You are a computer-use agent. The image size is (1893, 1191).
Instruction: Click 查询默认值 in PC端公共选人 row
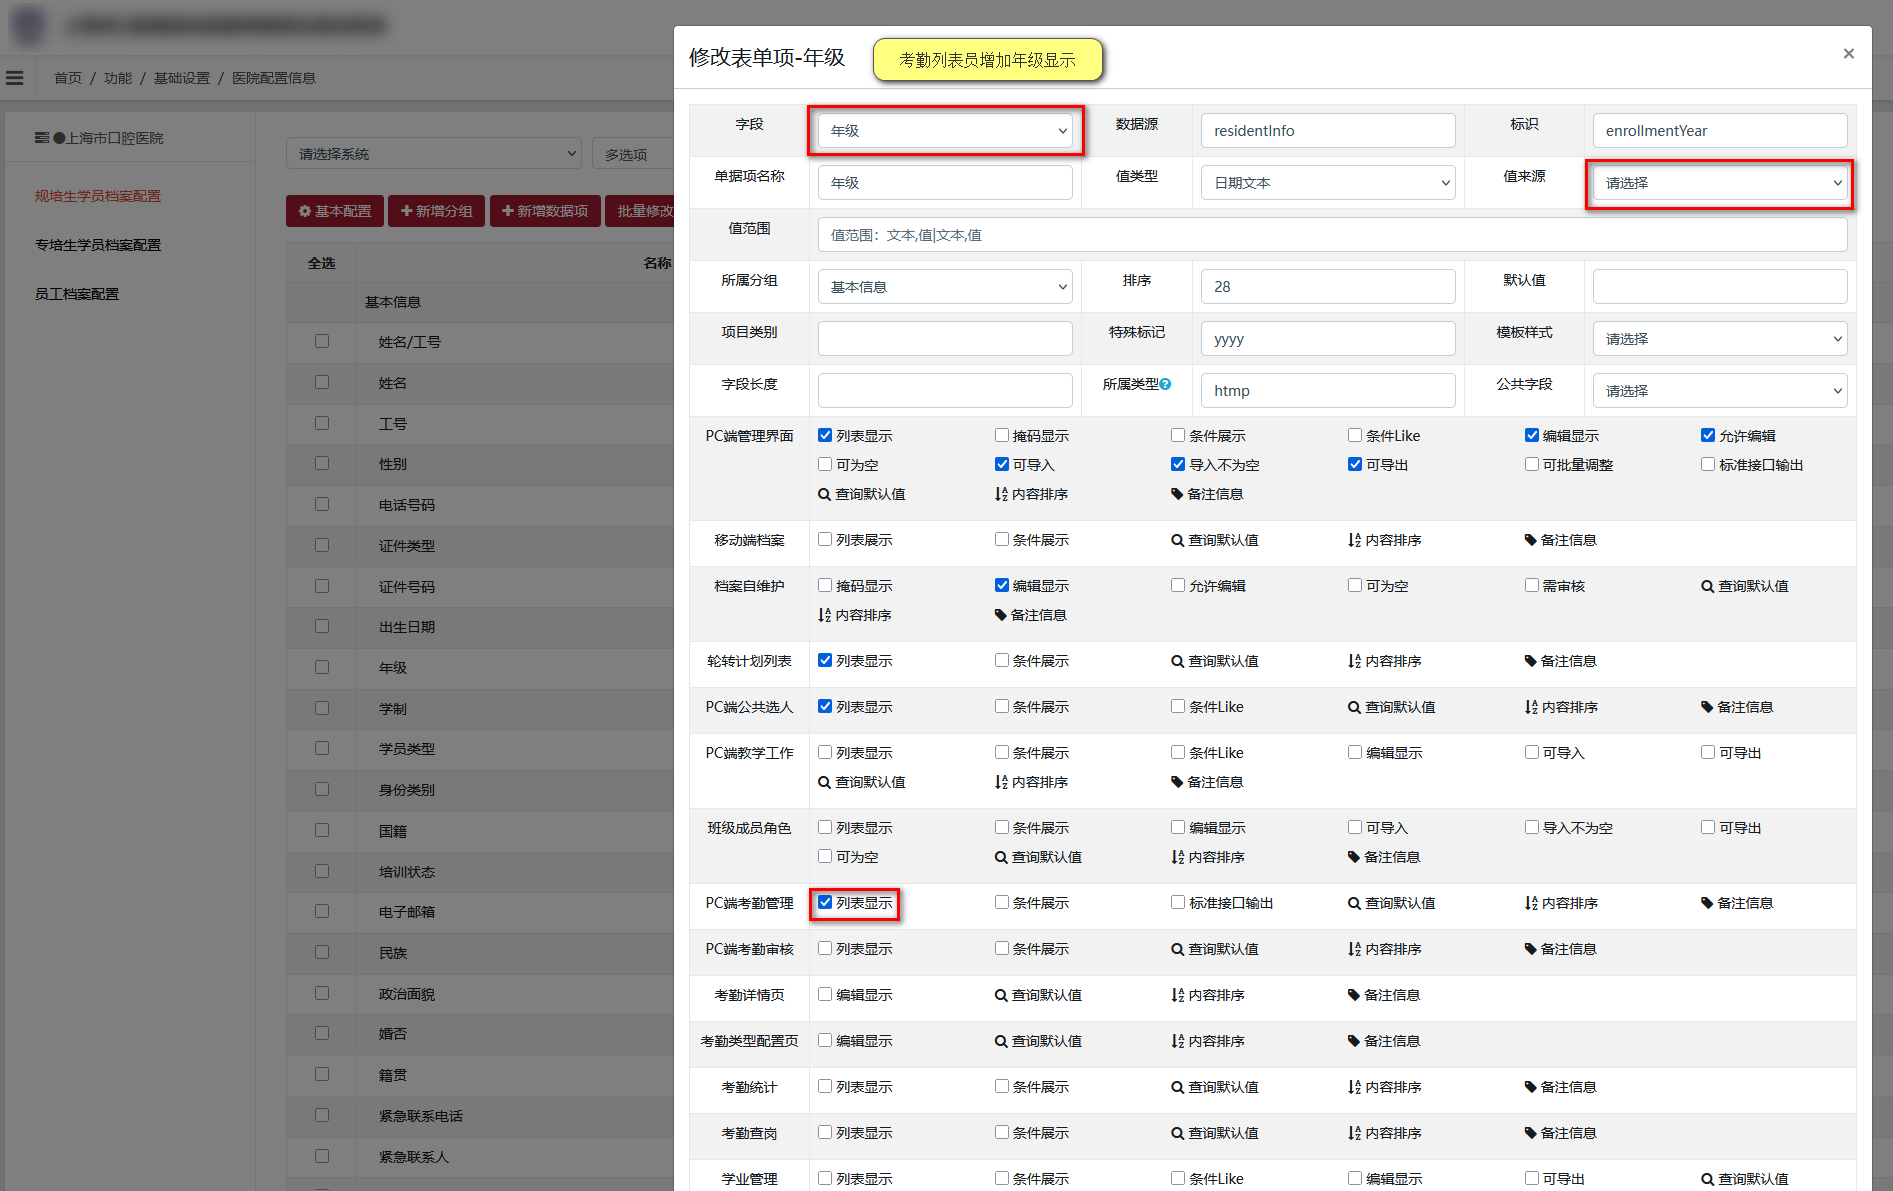pyautogui.click(x=1392, y=707)
